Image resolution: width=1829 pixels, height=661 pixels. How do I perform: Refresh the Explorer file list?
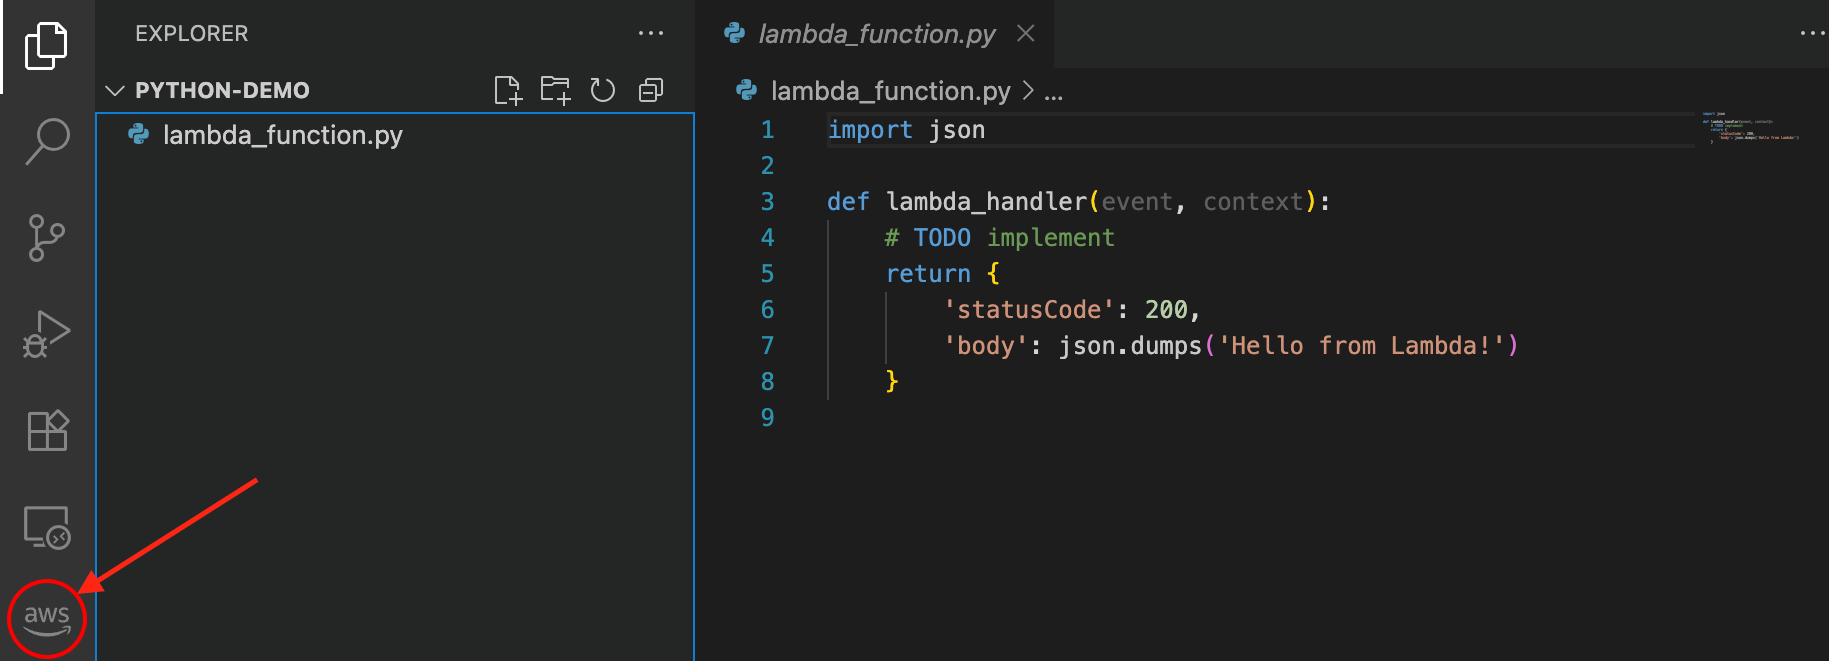(x=602, y=90)
